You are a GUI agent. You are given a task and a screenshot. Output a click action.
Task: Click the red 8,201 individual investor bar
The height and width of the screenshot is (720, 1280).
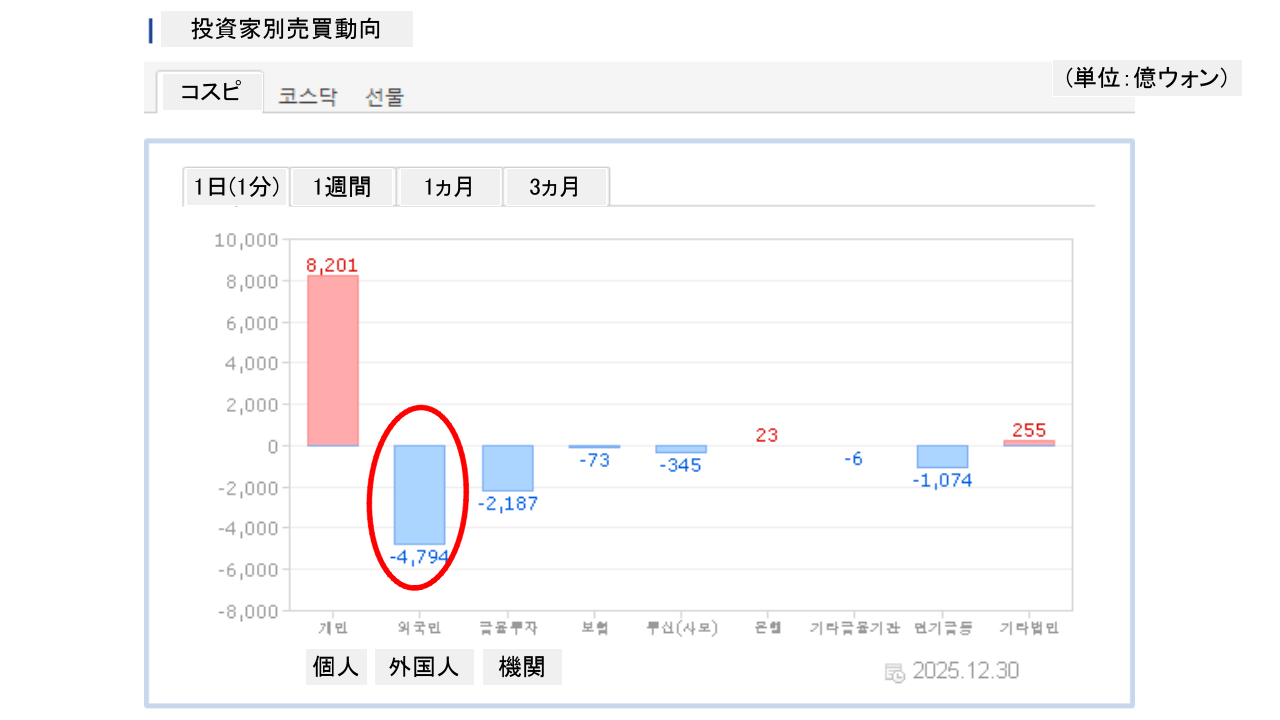coord(333,360)
